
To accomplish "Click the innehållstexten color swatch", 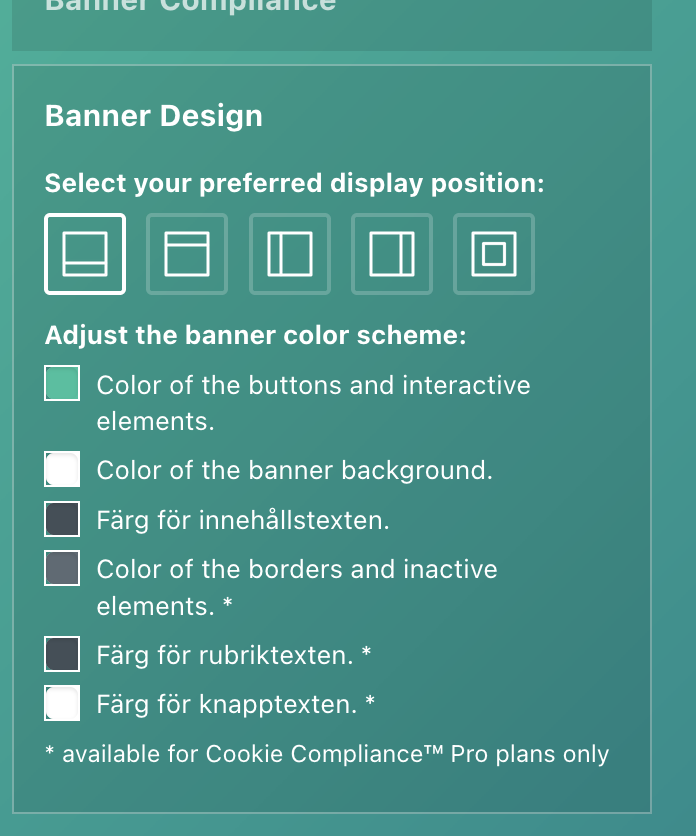I will coord(62,520).
